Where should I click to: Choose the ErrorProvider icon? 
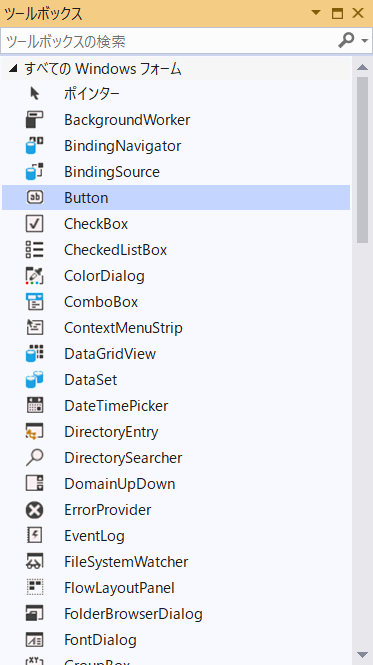[x=34, y=509]
